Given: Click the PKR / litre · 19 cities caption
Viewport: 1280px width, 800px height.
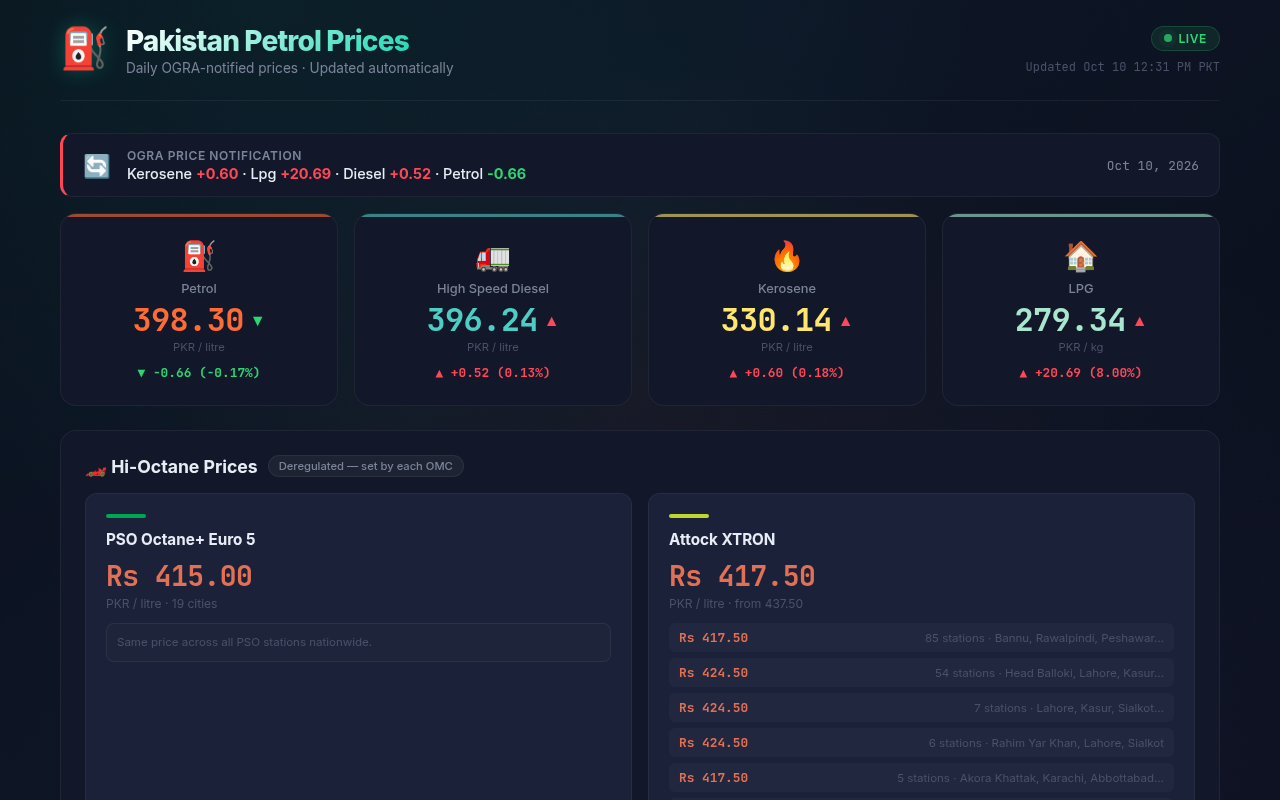Looking at the screenshot, I should 162,604.
